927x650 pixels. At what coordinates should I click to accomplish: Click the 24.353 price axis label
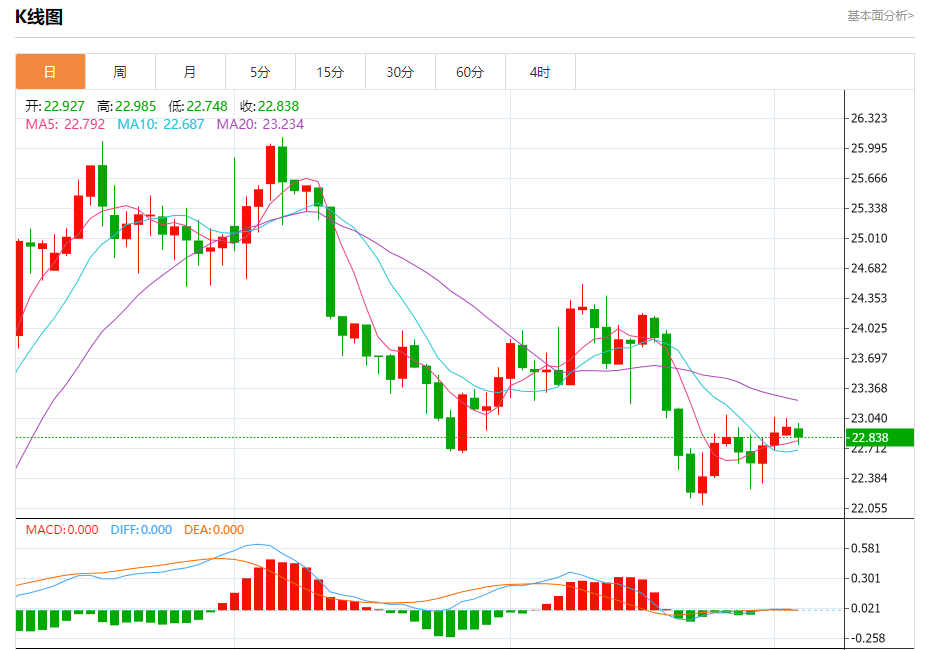point(869,298)
